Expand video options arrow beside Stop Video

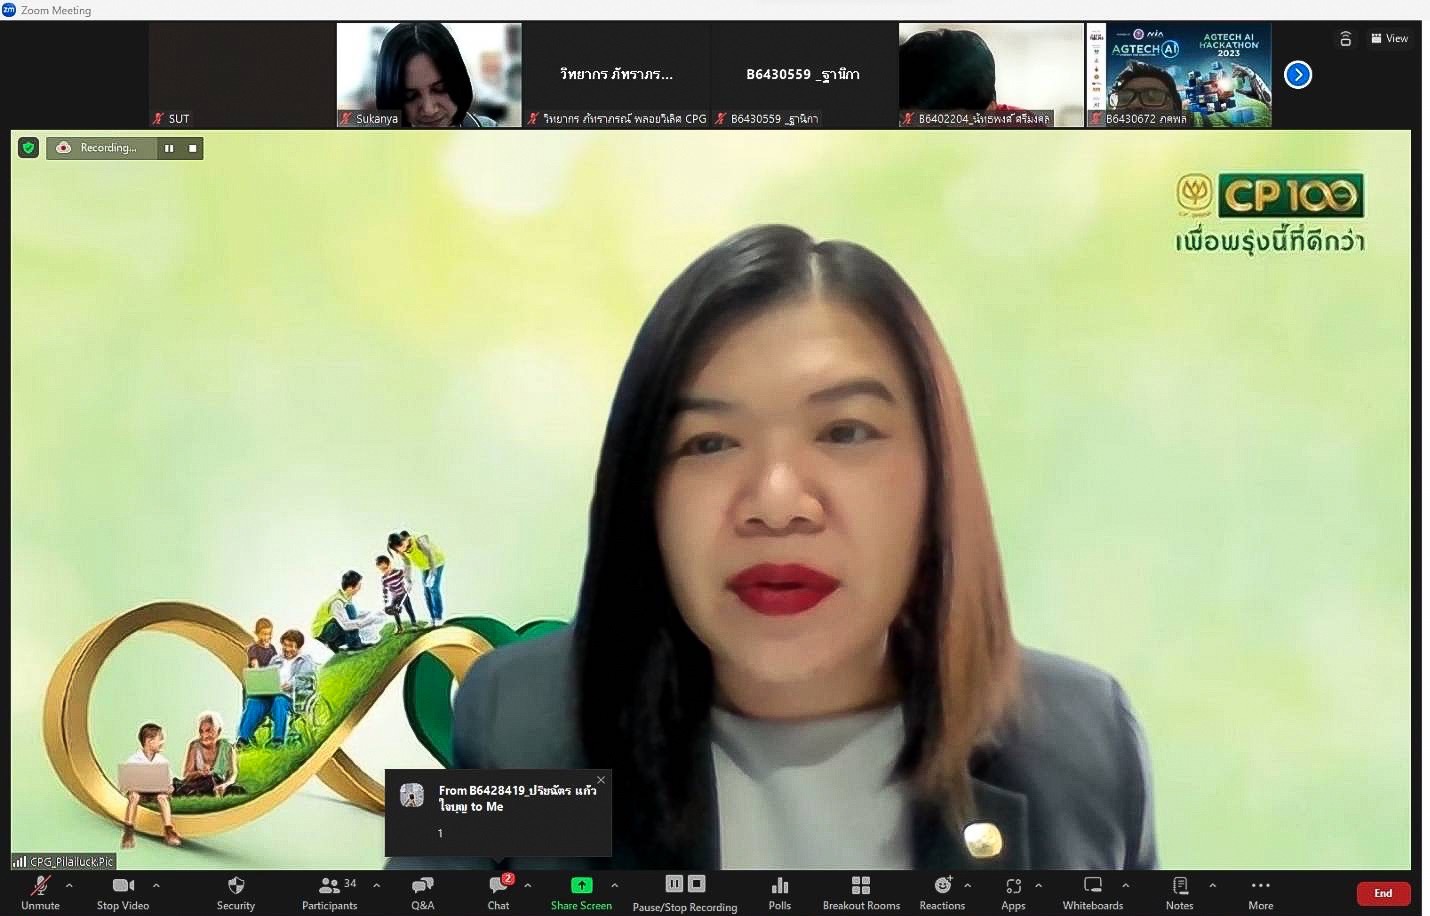[156, 885]
